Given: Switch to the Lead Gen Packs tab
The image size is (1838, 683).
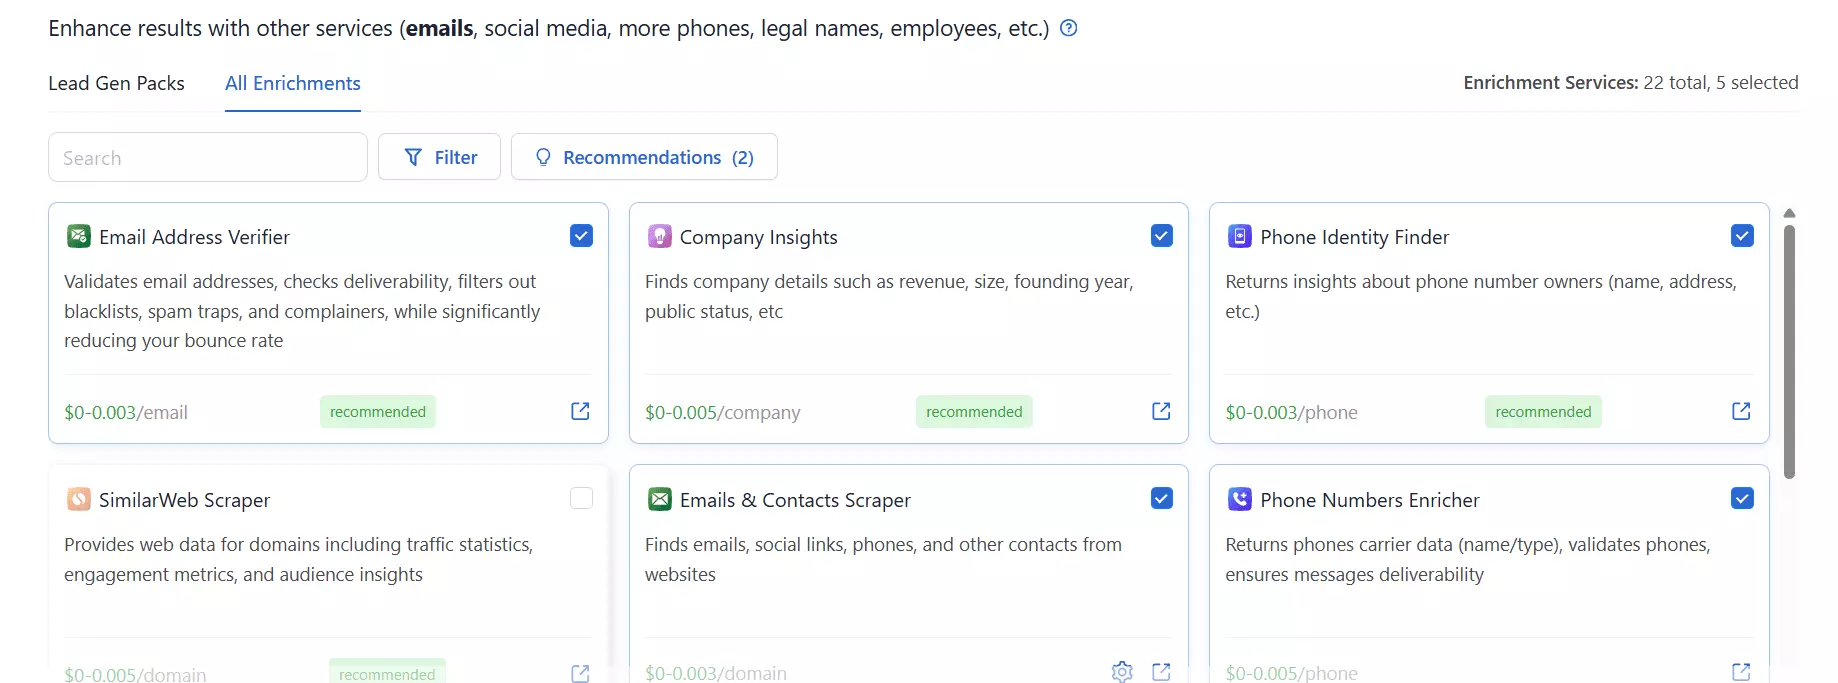Looking at the screenshot, I should pos(116,83).
